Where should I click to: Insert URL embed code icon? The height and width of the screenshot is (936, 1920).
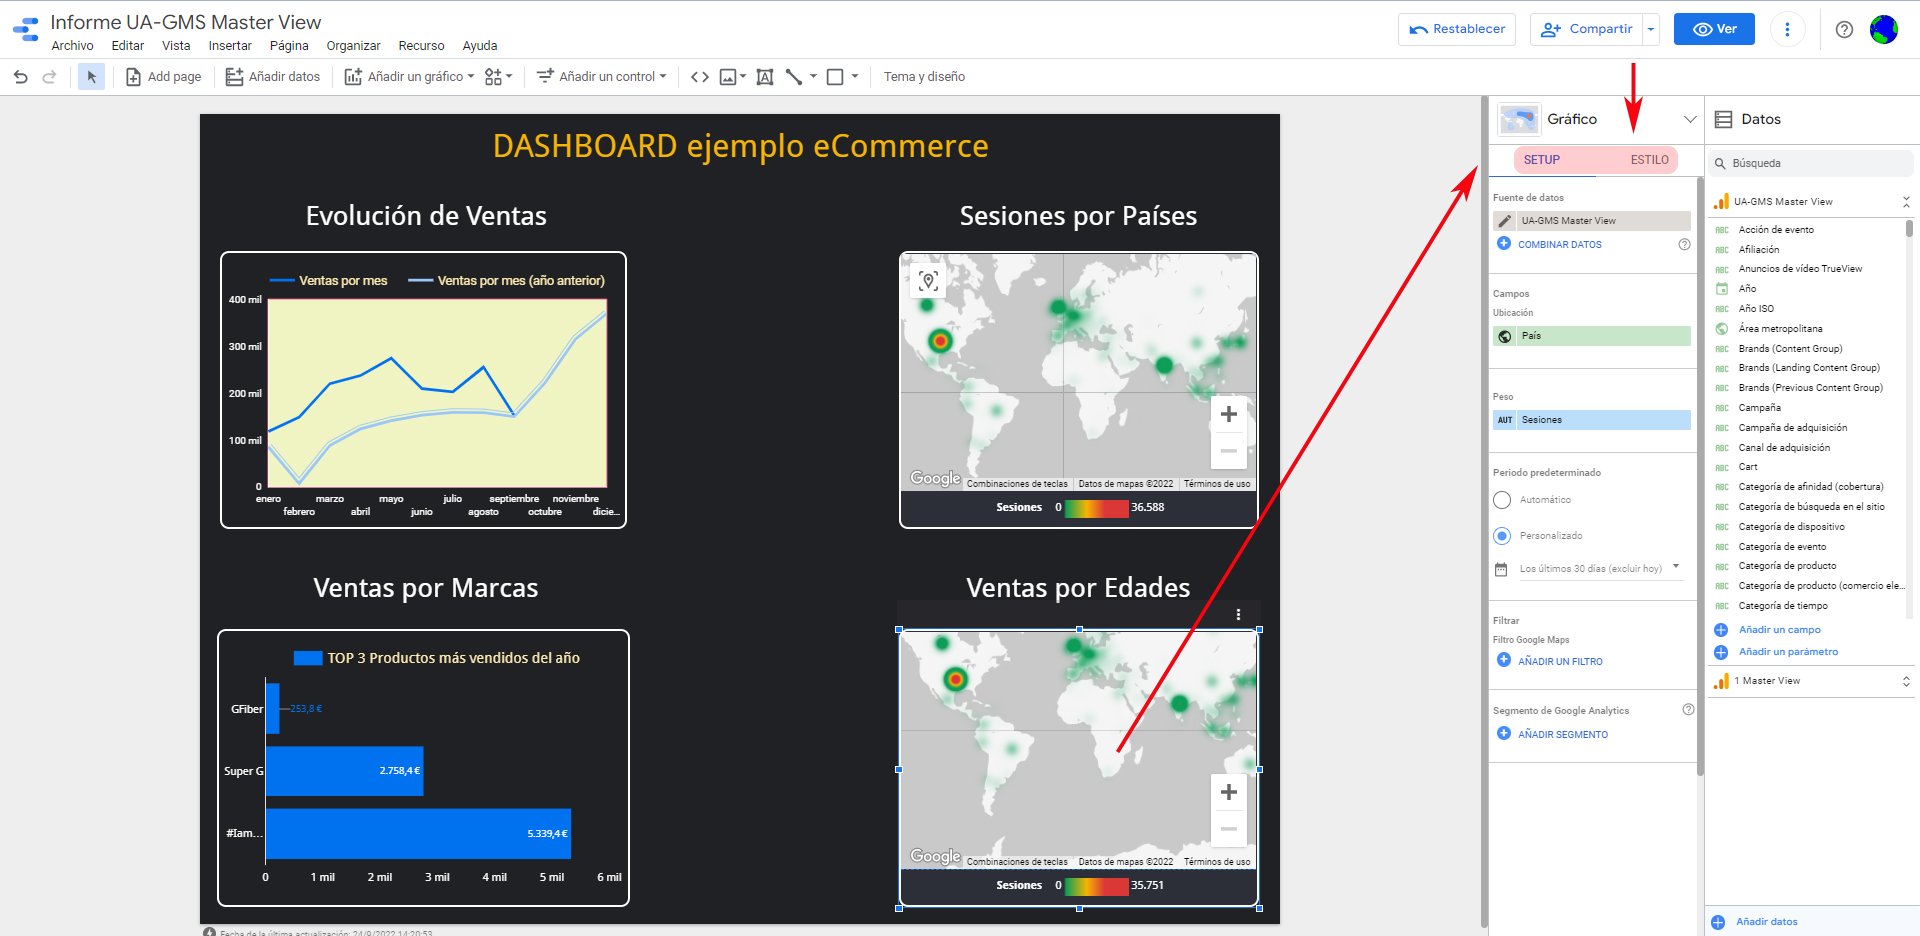(700, 77)
